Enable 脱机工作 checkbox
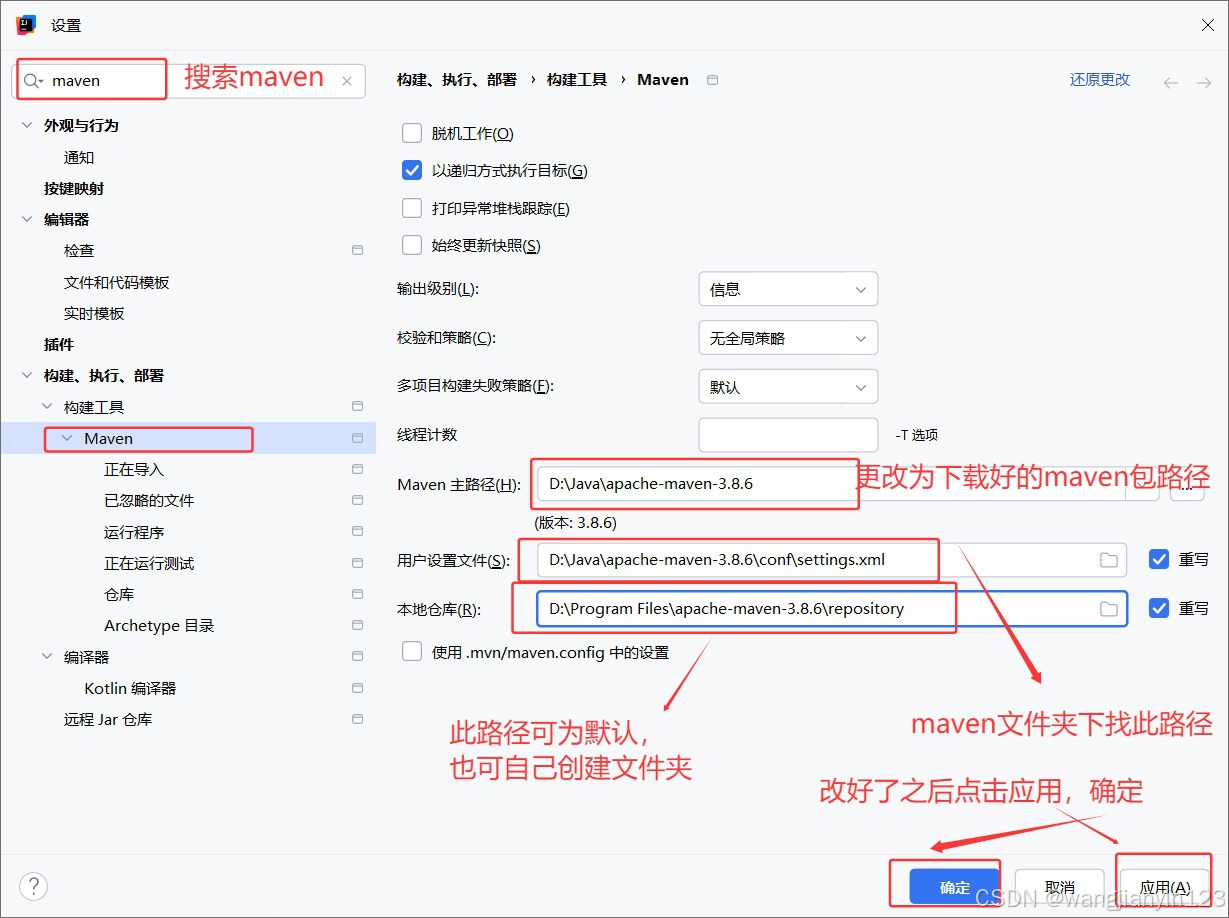 tap(412, 133)
